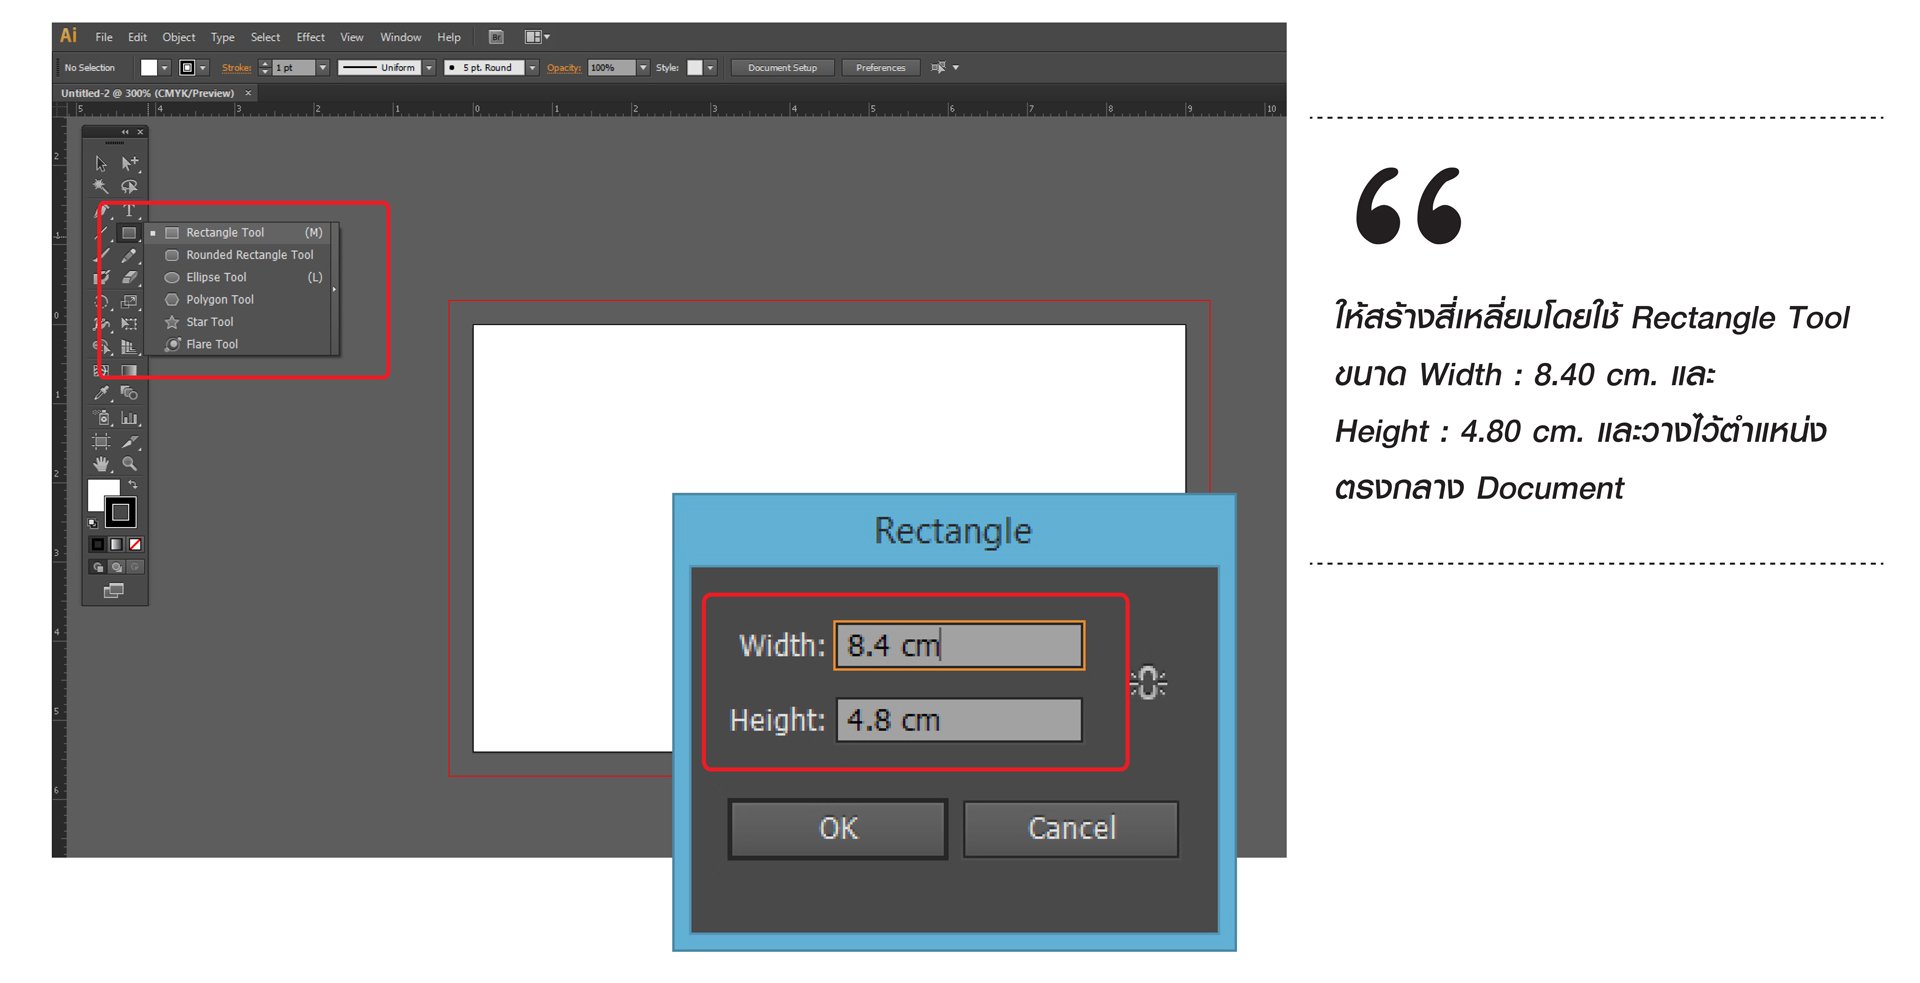Choose Star Tool from the flyout
The image size is (1920, 983).
(210, 322)
